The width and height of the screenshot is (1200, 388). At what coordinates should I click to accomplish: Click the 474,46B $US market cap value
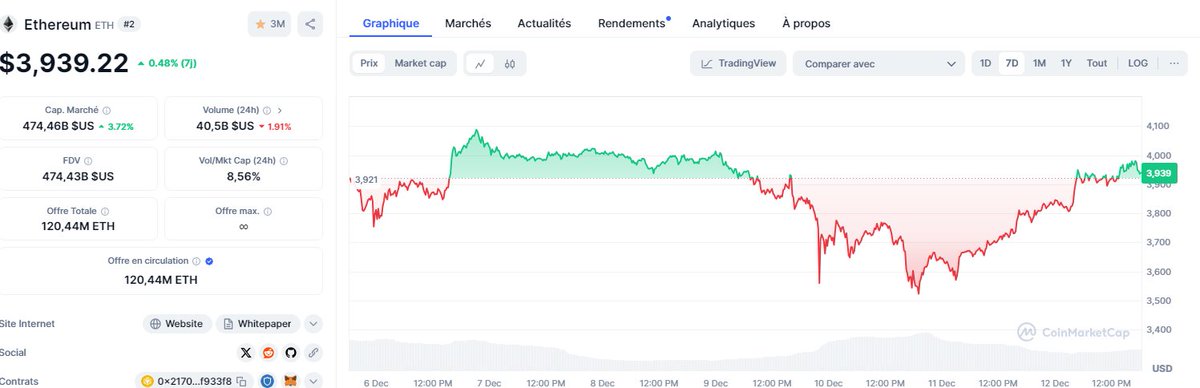pos(59,126)
